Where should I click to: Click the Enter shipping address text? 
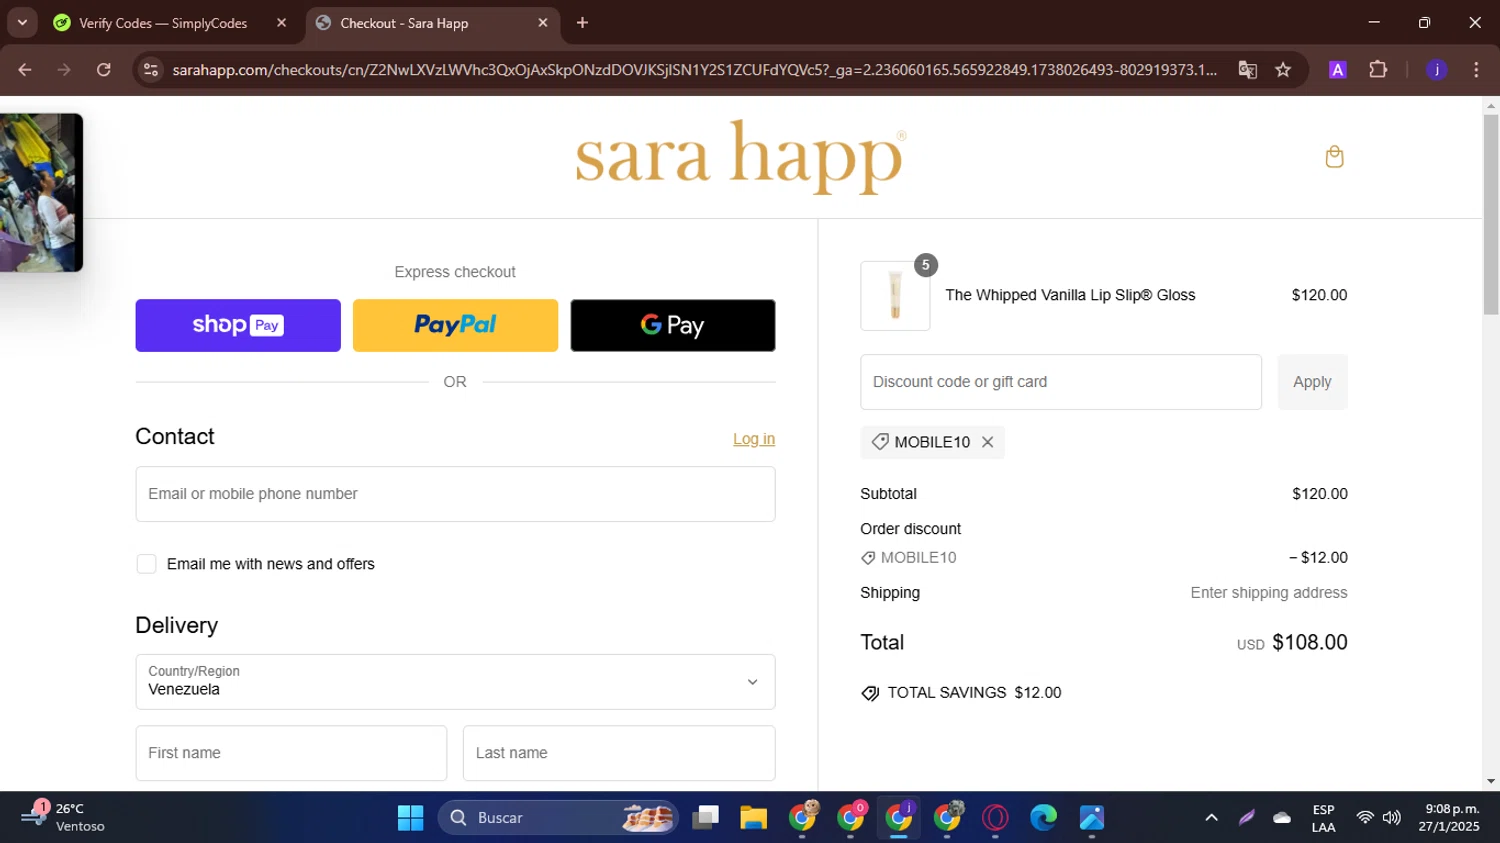click(1269, 593)
